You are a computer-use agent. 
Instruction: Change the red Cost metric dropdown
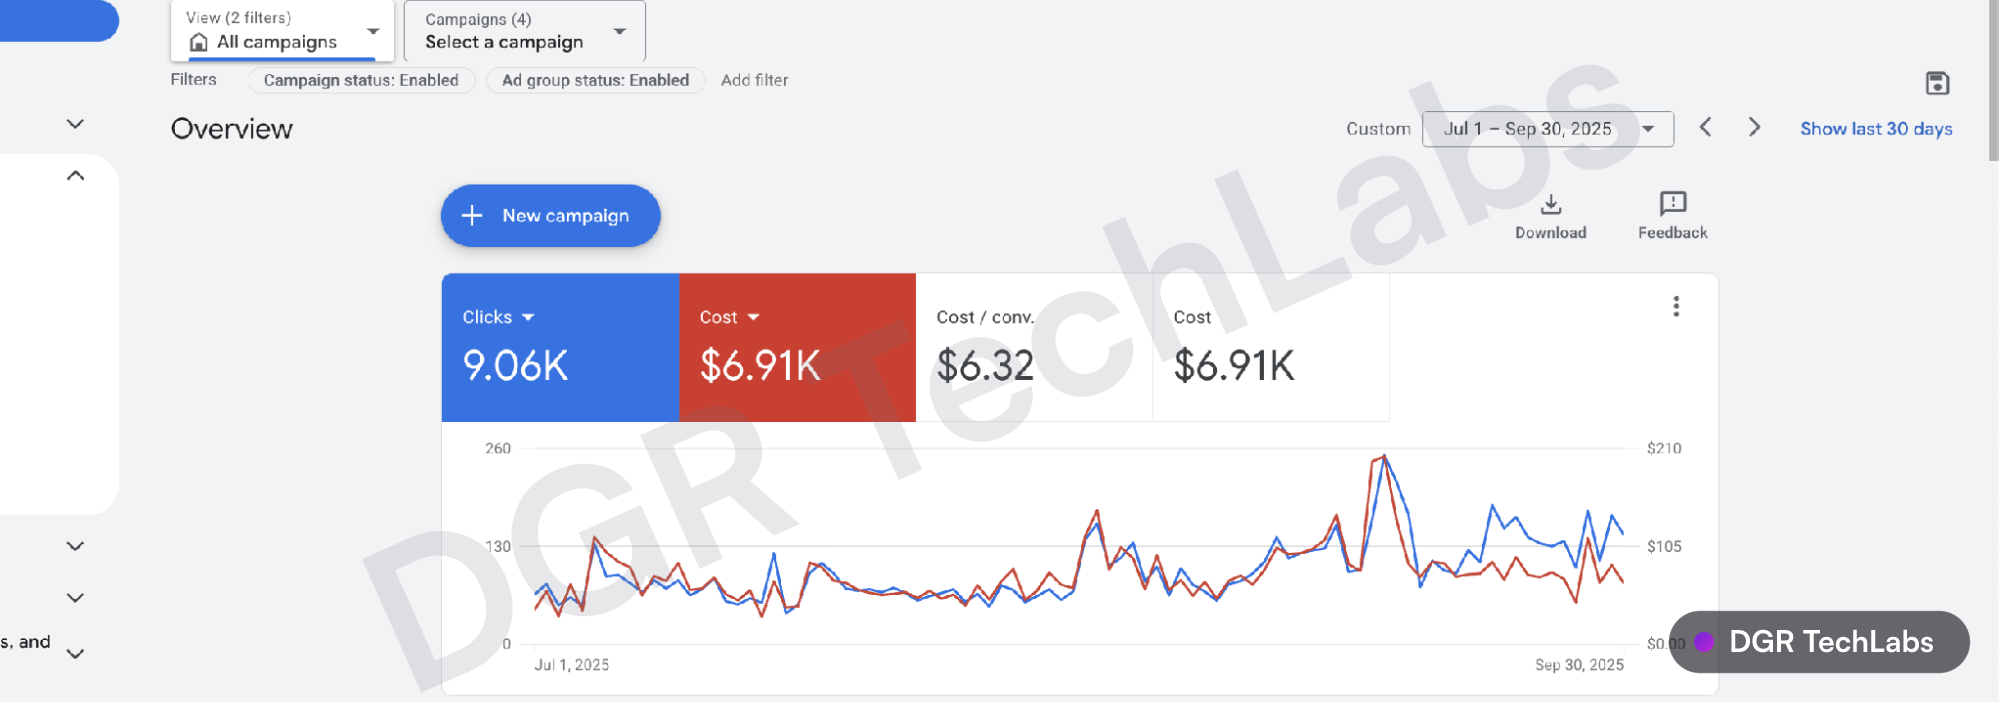pyautogui.click(x=729, y=317)
